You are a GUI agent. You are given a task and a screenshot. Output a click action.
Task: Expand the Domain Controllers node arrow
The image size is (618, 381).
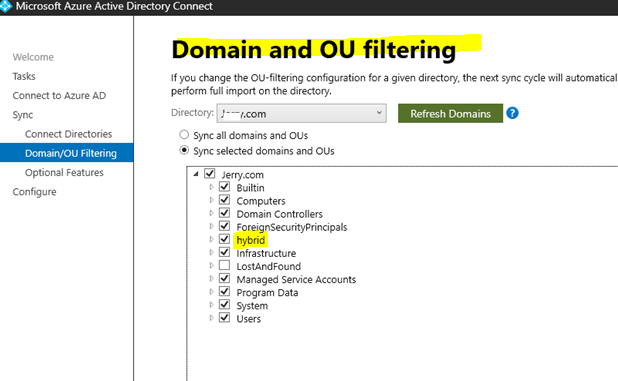211,213
